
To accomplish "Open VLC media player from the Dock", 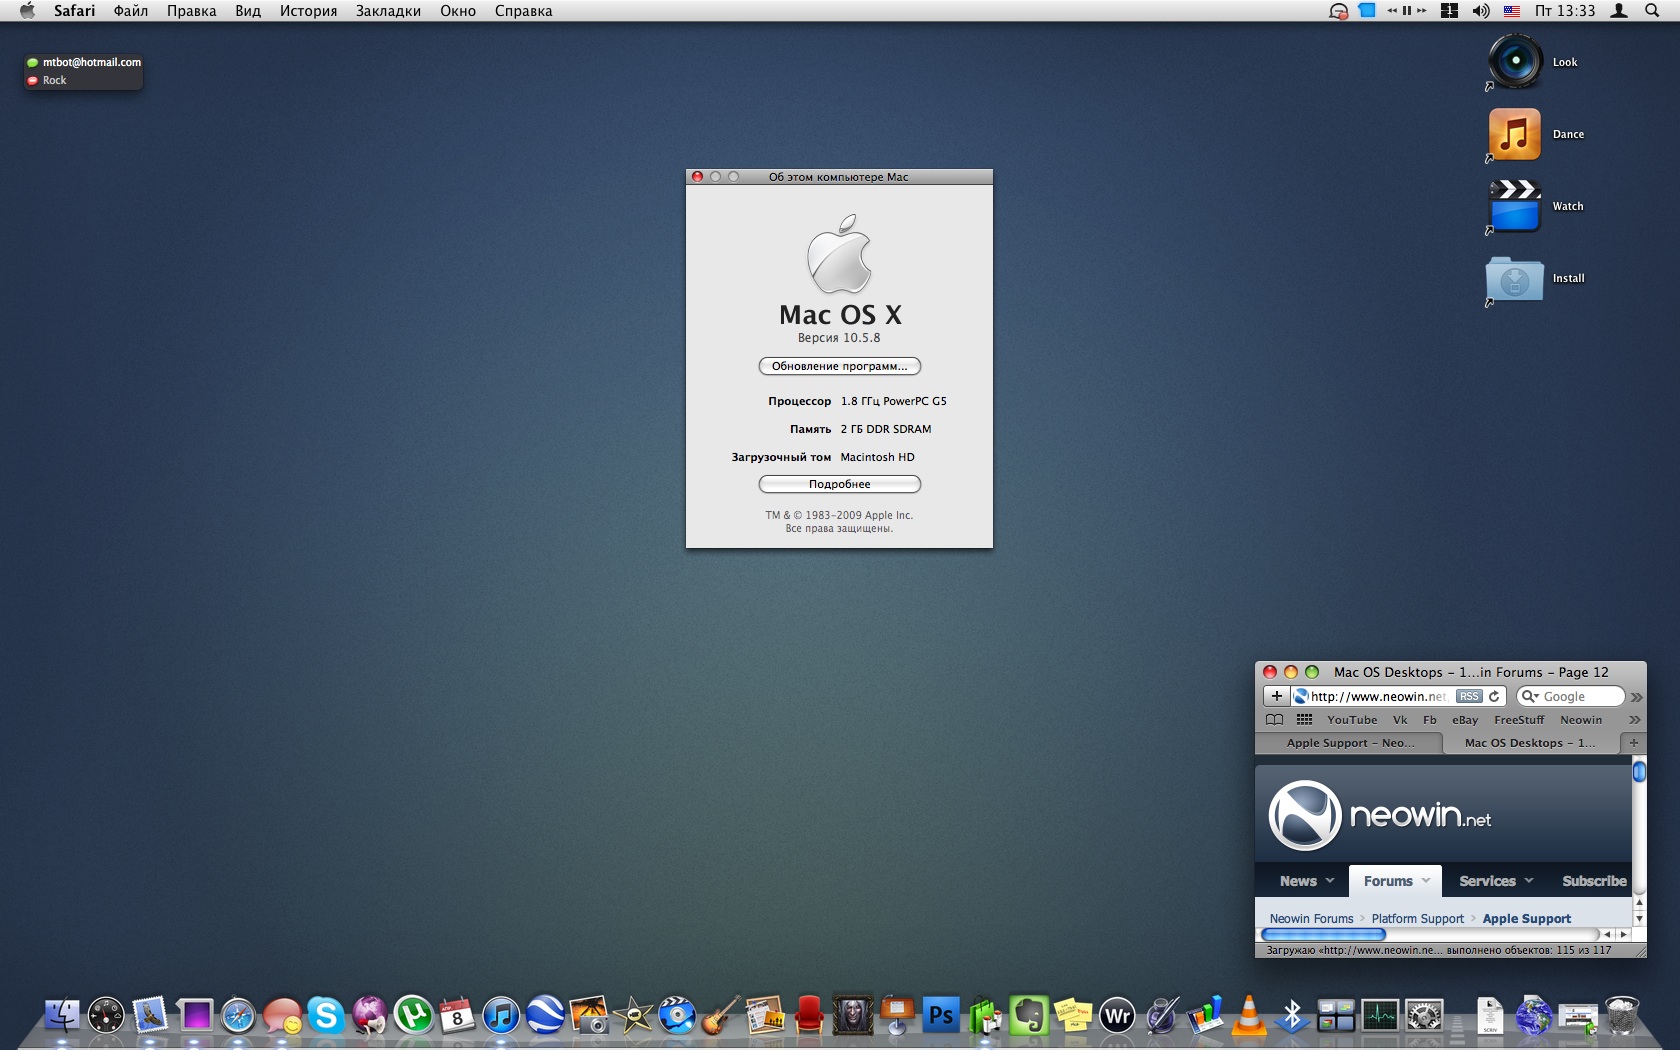I will (x=1250, y=1015).
